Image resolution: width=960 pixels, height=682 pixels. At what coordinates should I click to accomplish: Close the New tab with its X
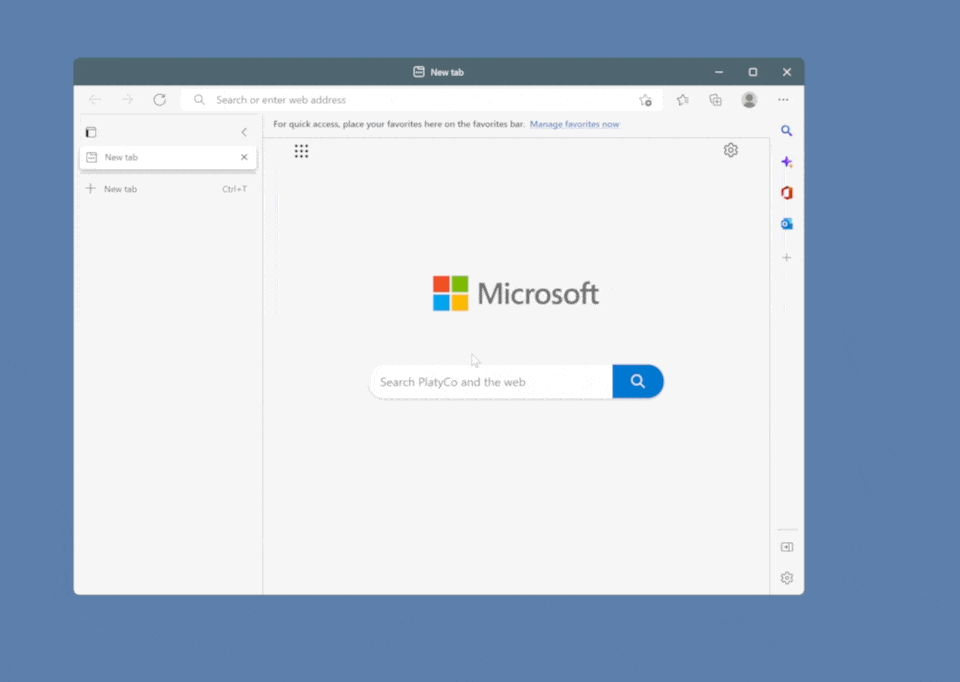tap(244, 157)
